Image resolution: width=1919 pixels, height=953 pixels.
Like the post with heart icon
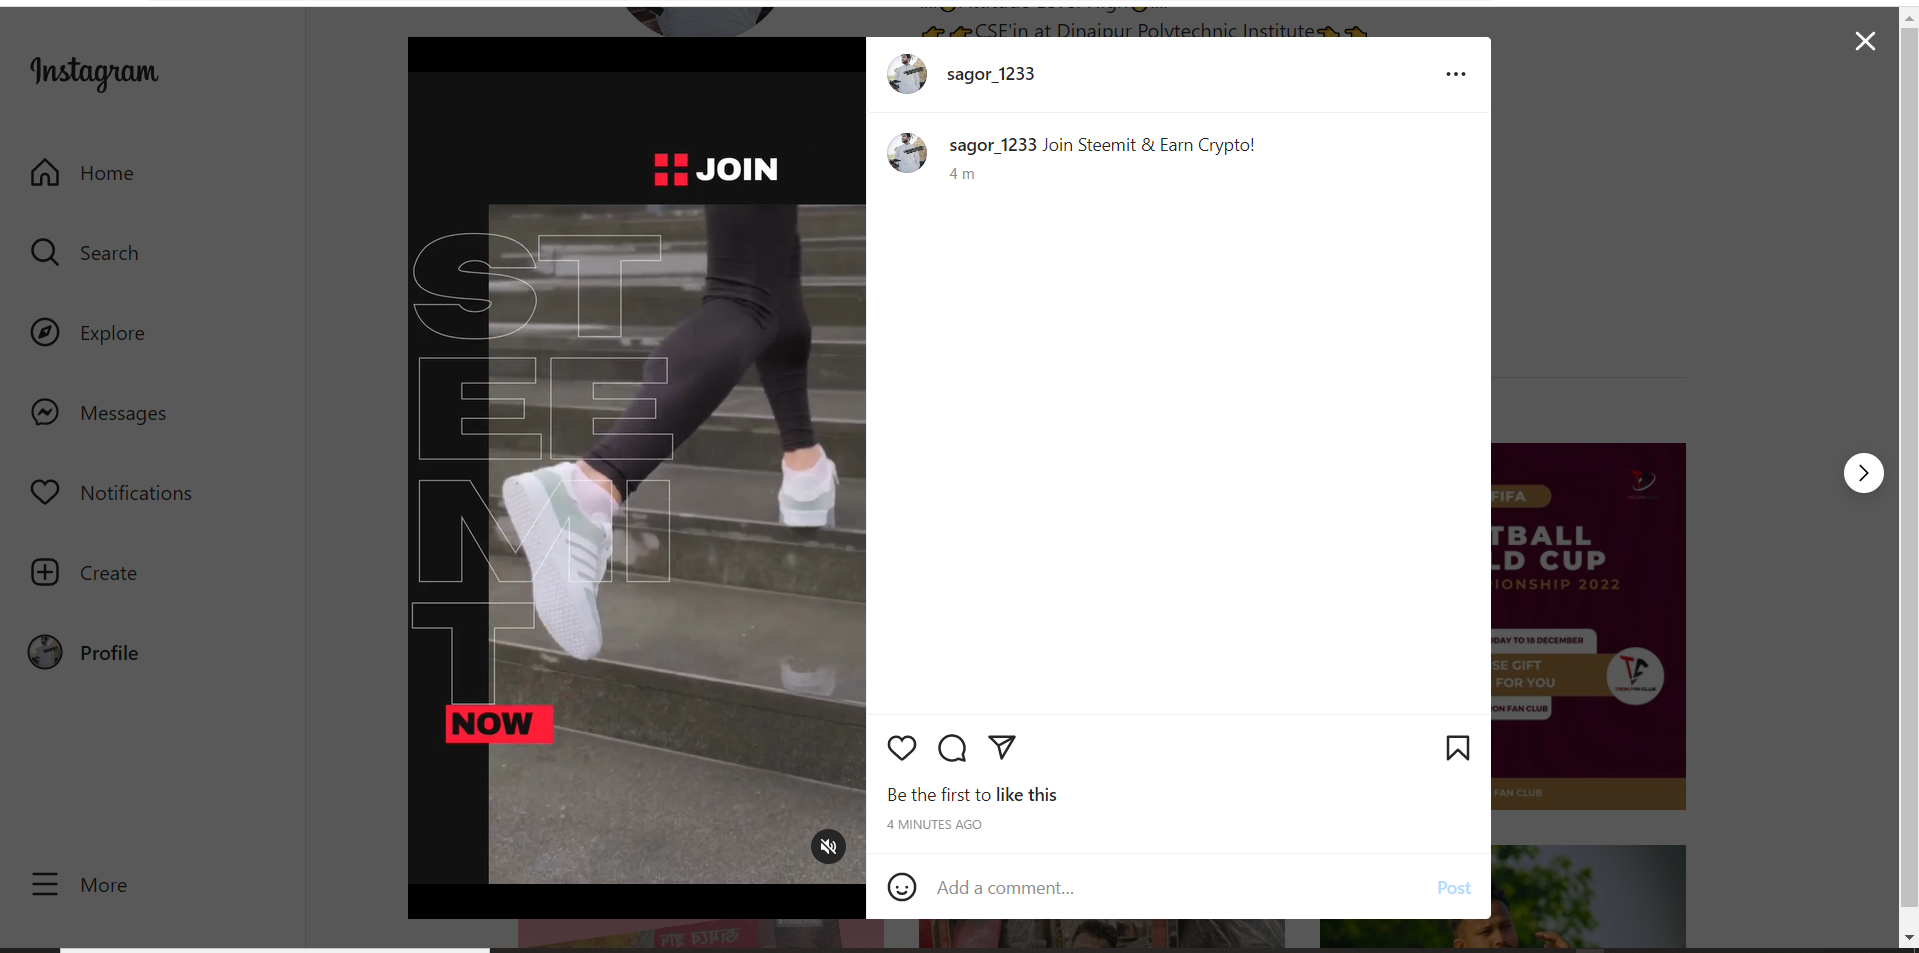pyautogui.click(x=902, y=748)
